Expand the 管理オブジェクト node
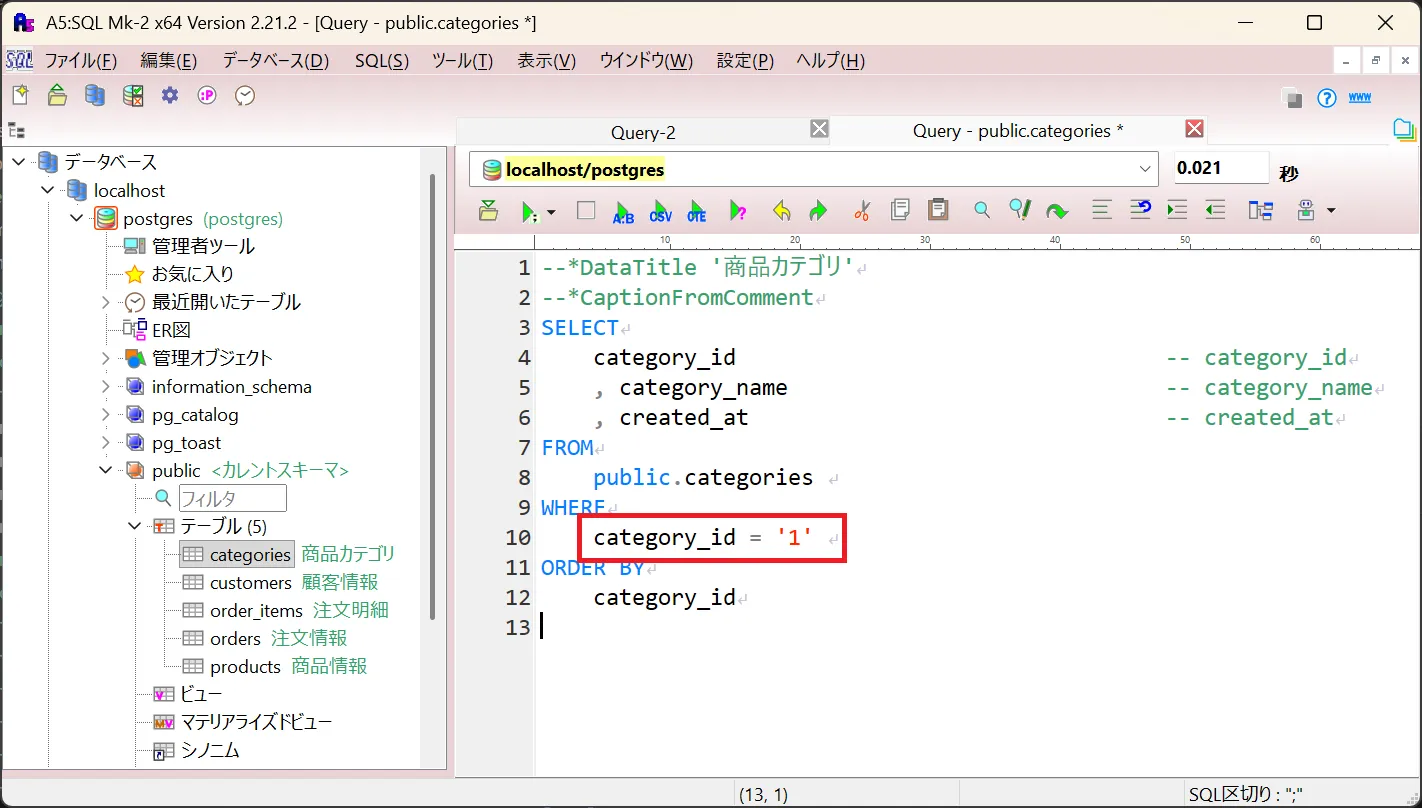The height and width of the screenshot is (808, 1422). 106,358
